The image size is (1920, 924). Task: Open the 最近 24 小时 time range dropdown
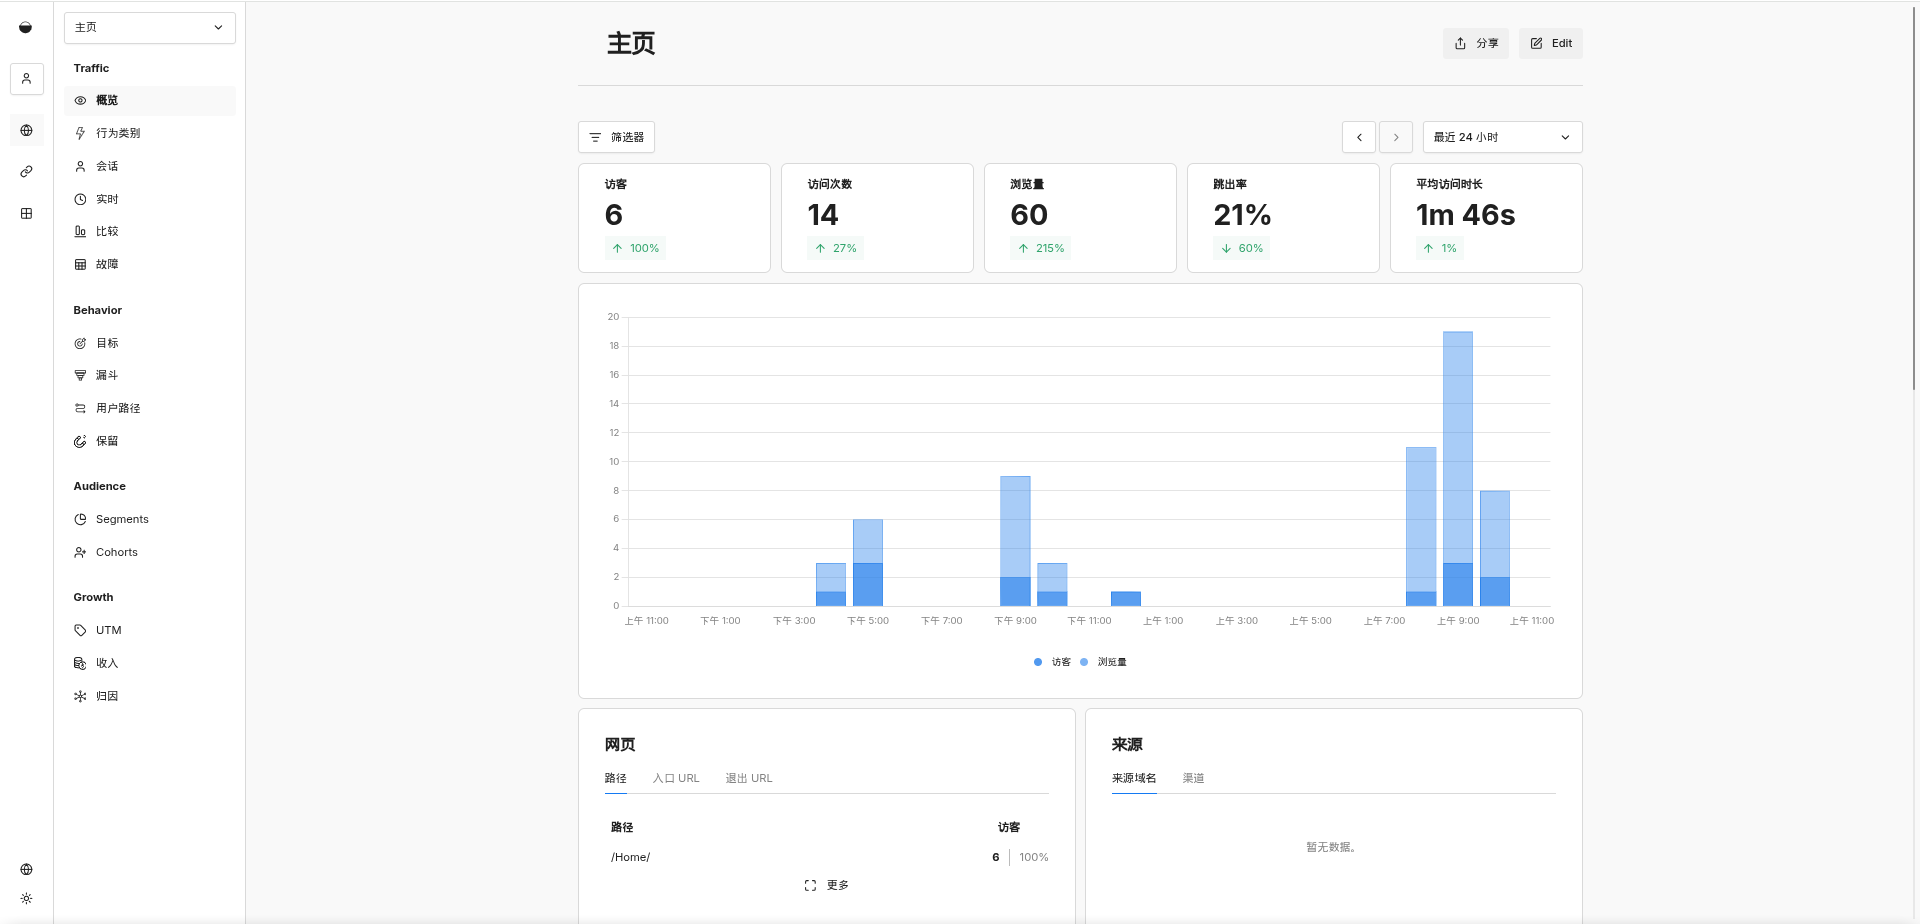coord(1501,137)
